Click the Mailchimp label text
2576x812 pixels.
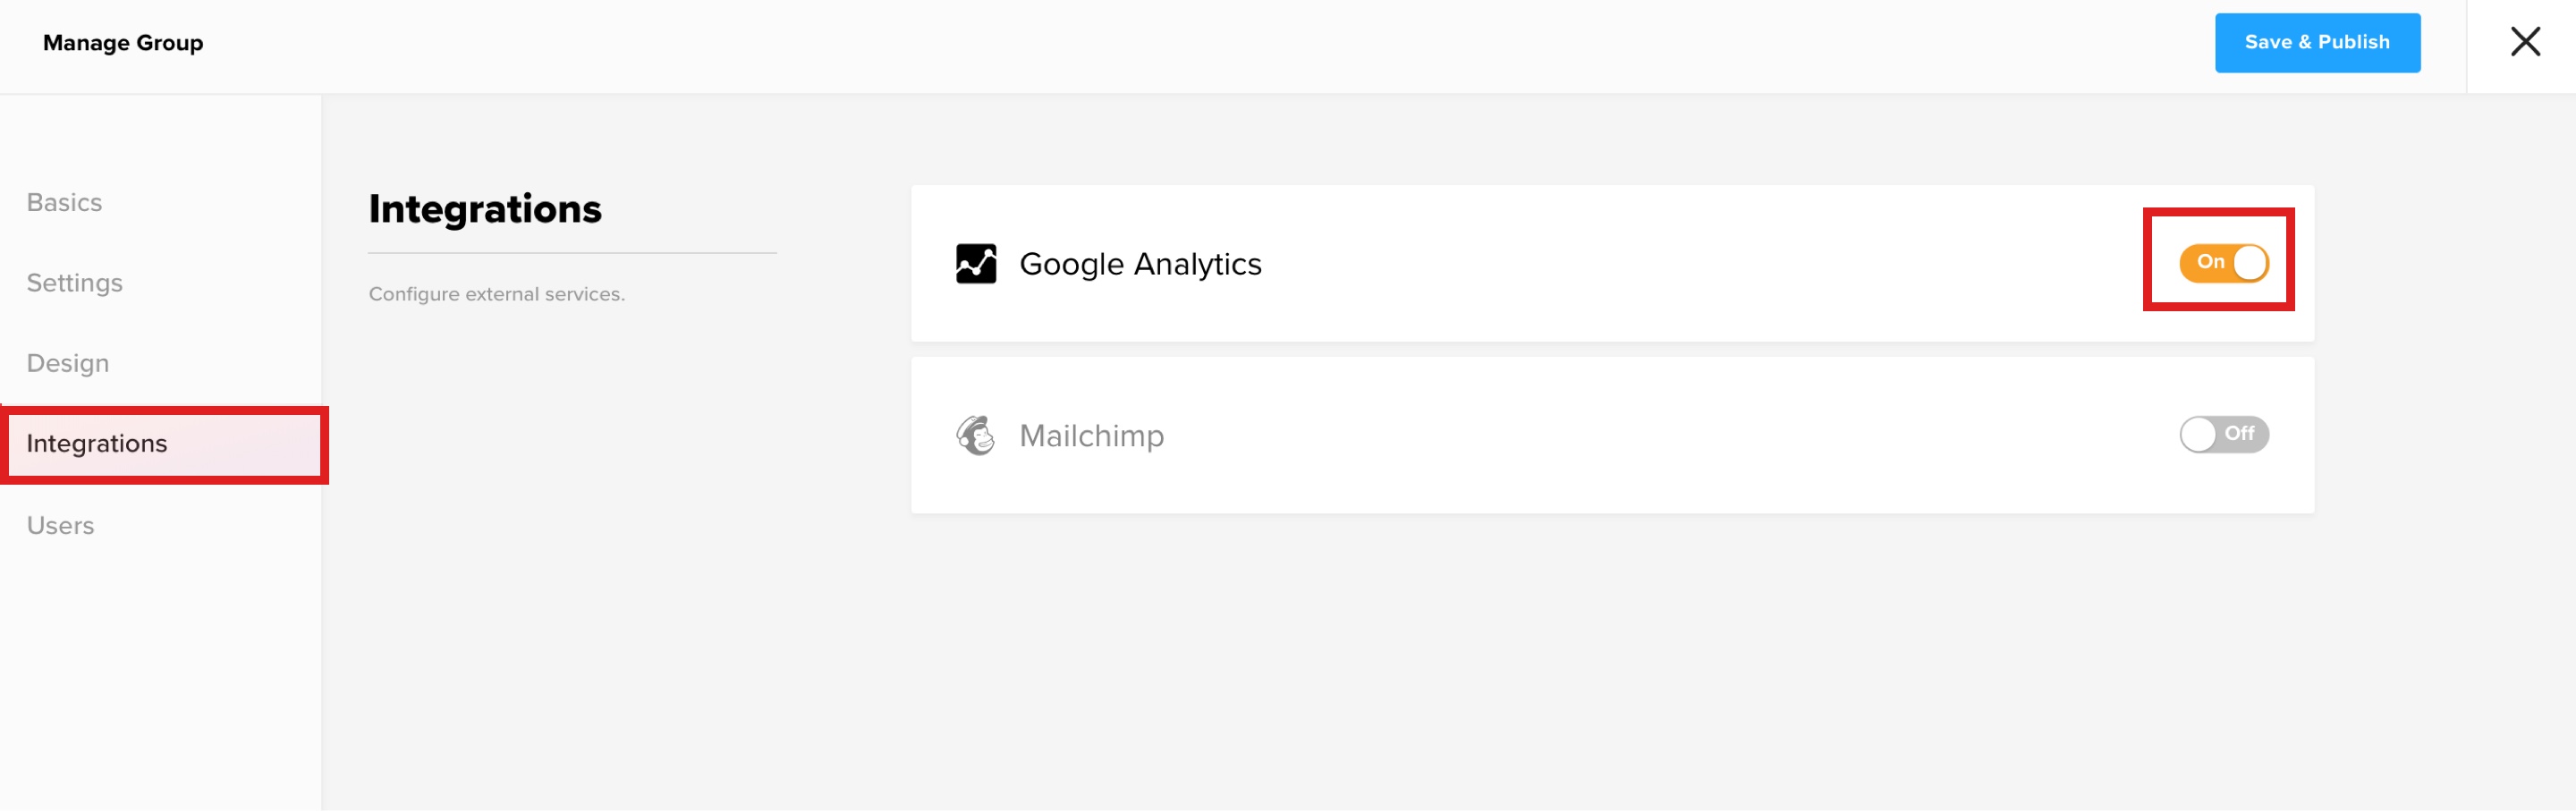click(x=1091, y=436)
